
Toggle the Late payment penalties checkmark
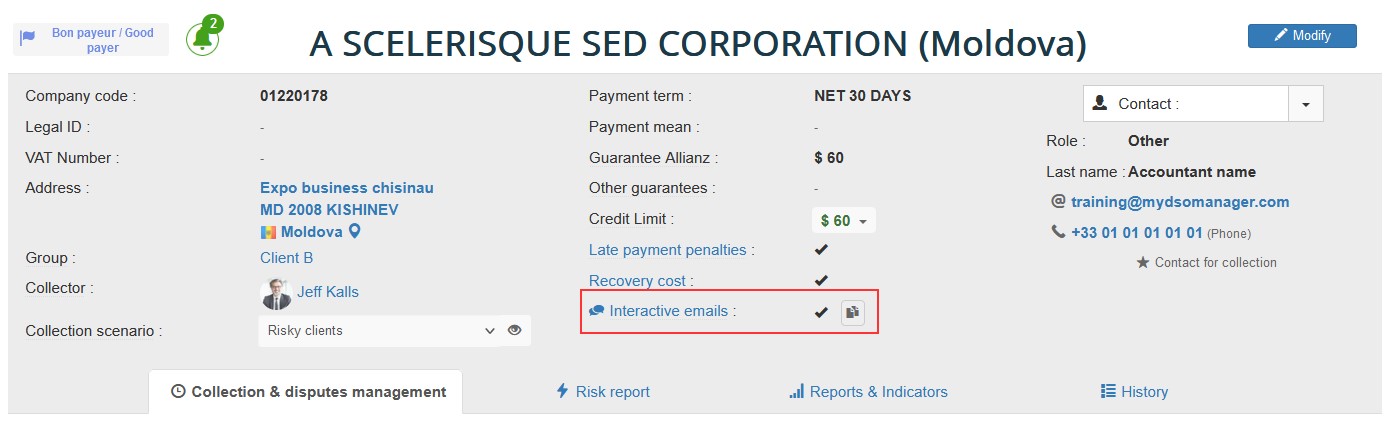821,250
